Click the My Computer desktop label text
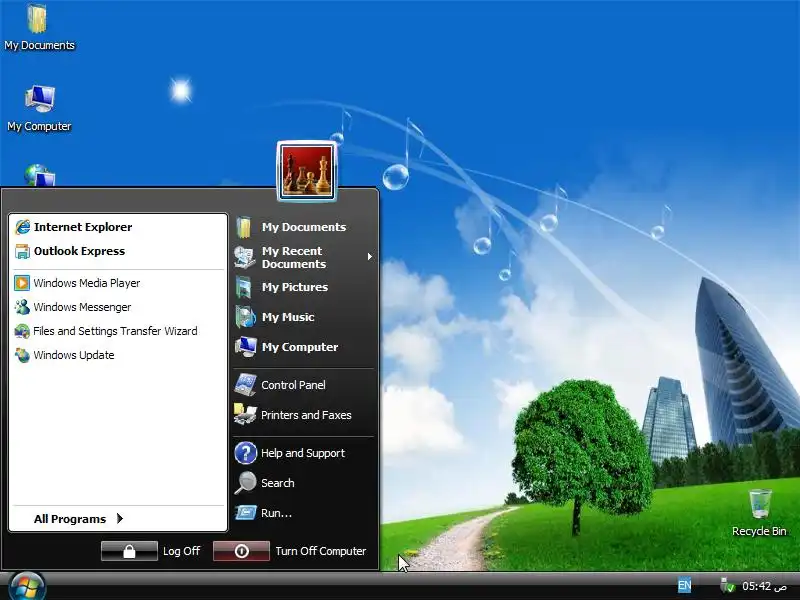 click(39, 126)
